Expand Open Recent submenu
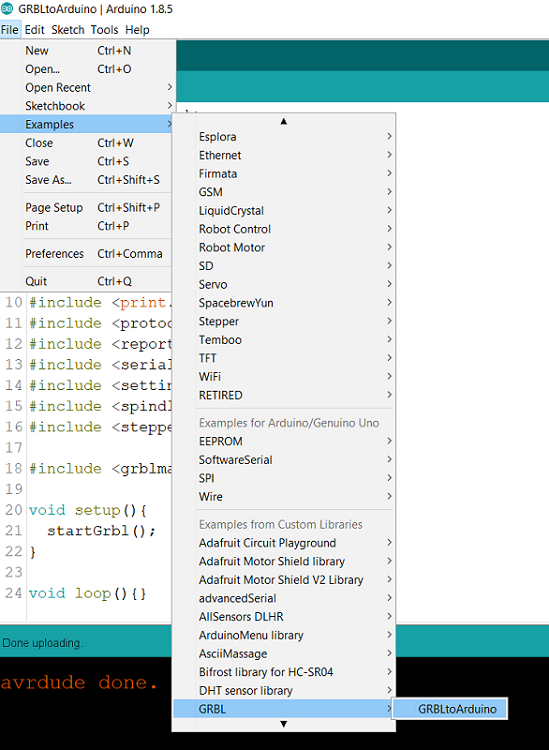549x750 pixels. pos(86,88)
